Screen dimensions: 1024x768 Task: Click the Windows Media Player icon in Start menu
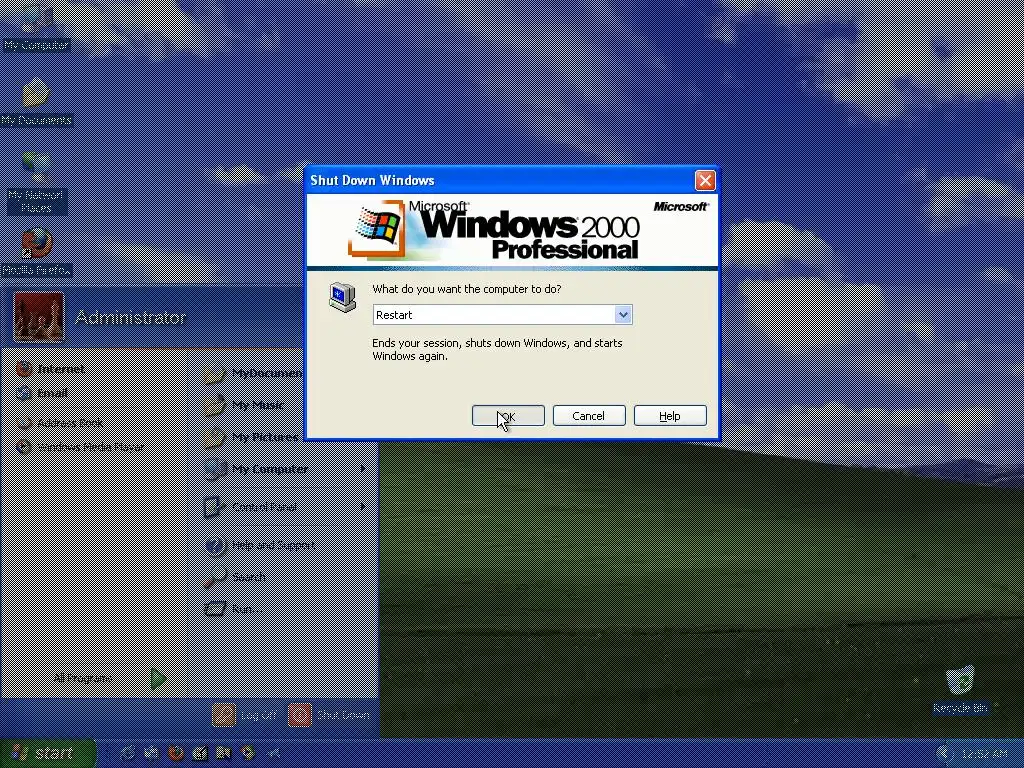(24, 447)
